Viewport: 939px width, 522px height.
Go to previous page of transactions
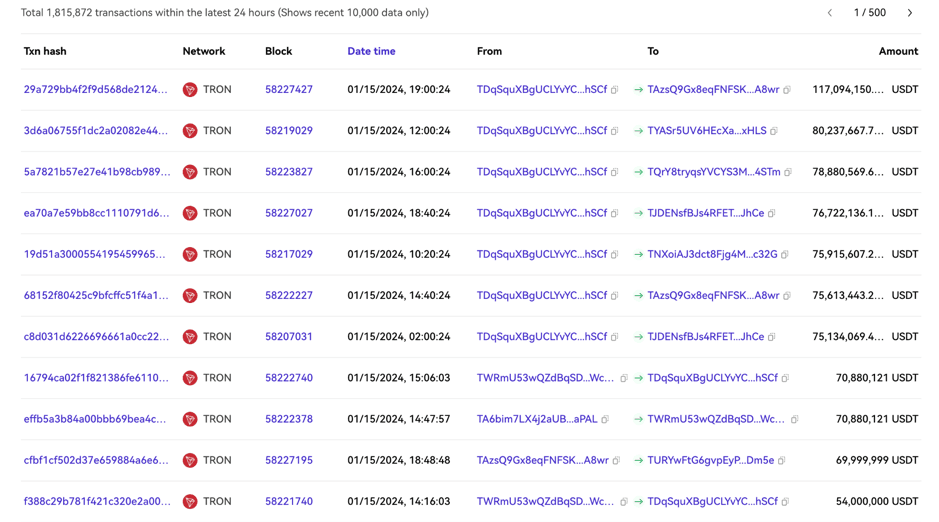click(829, 13)
